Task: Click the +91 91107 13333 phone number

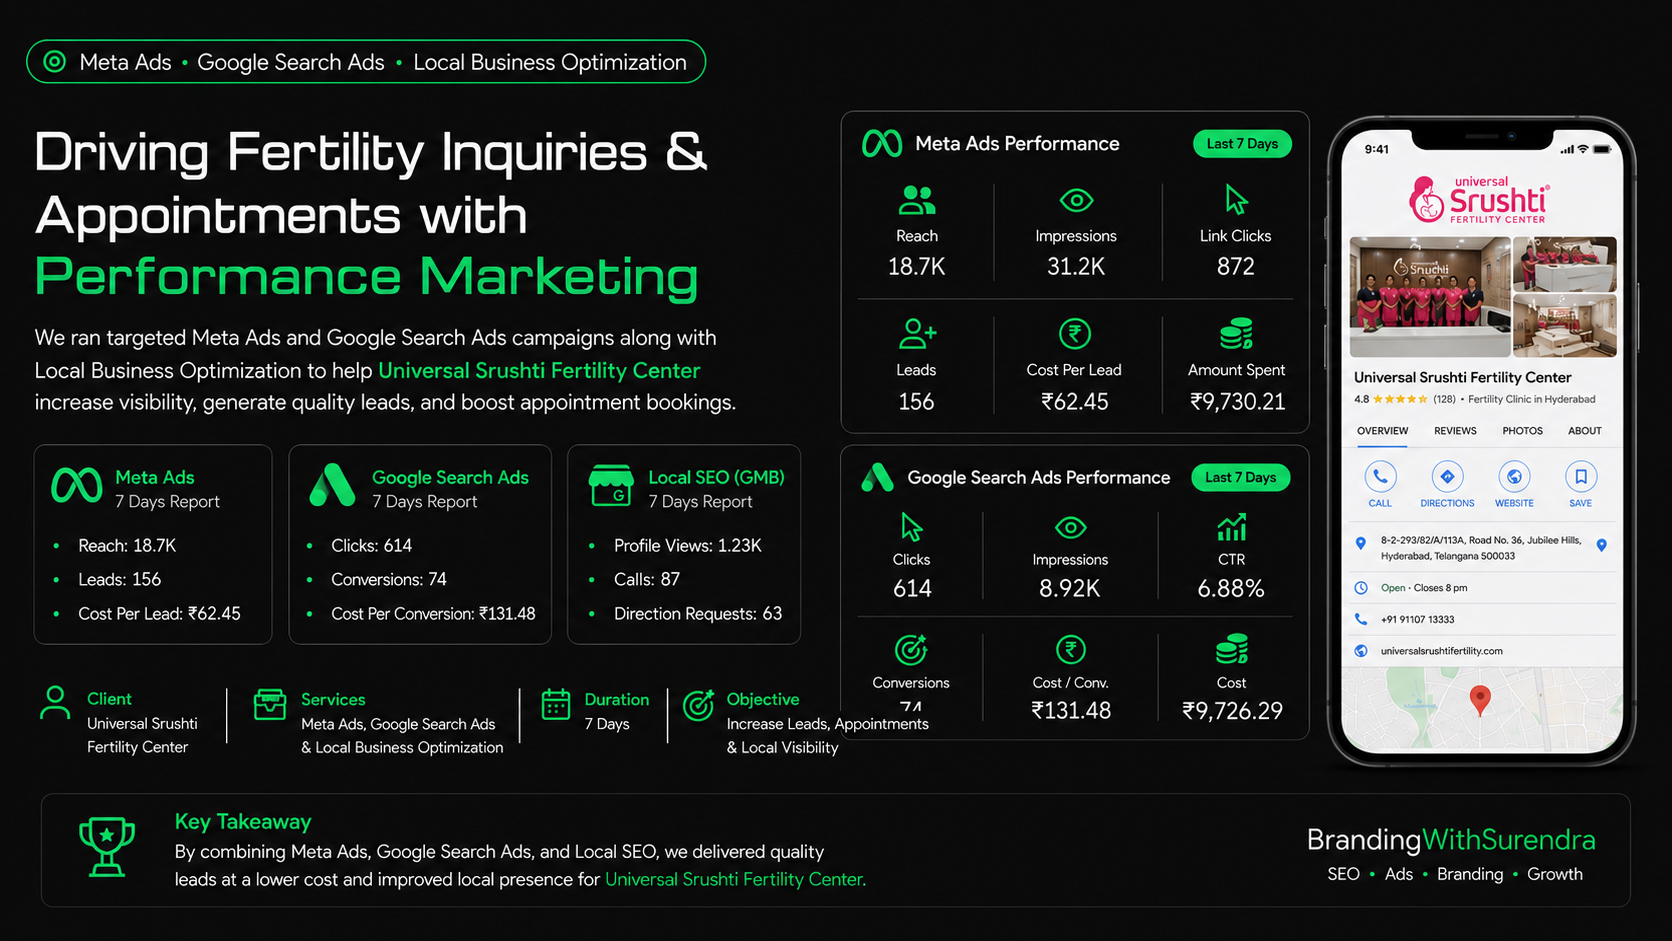Action: click(x=1418, y=620)
